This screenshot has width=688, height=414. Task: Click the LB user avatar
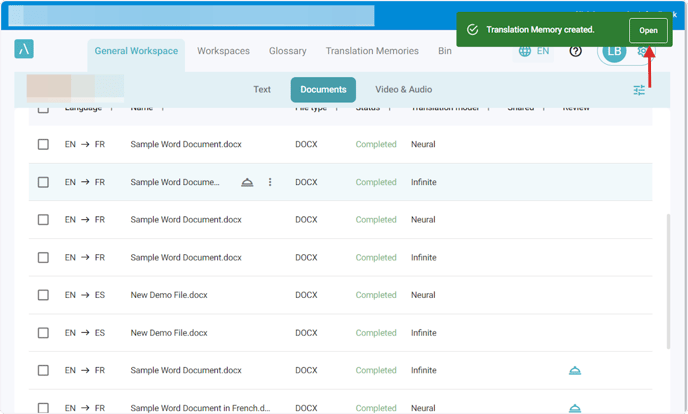pyautogui.click(x=614, y=52)
